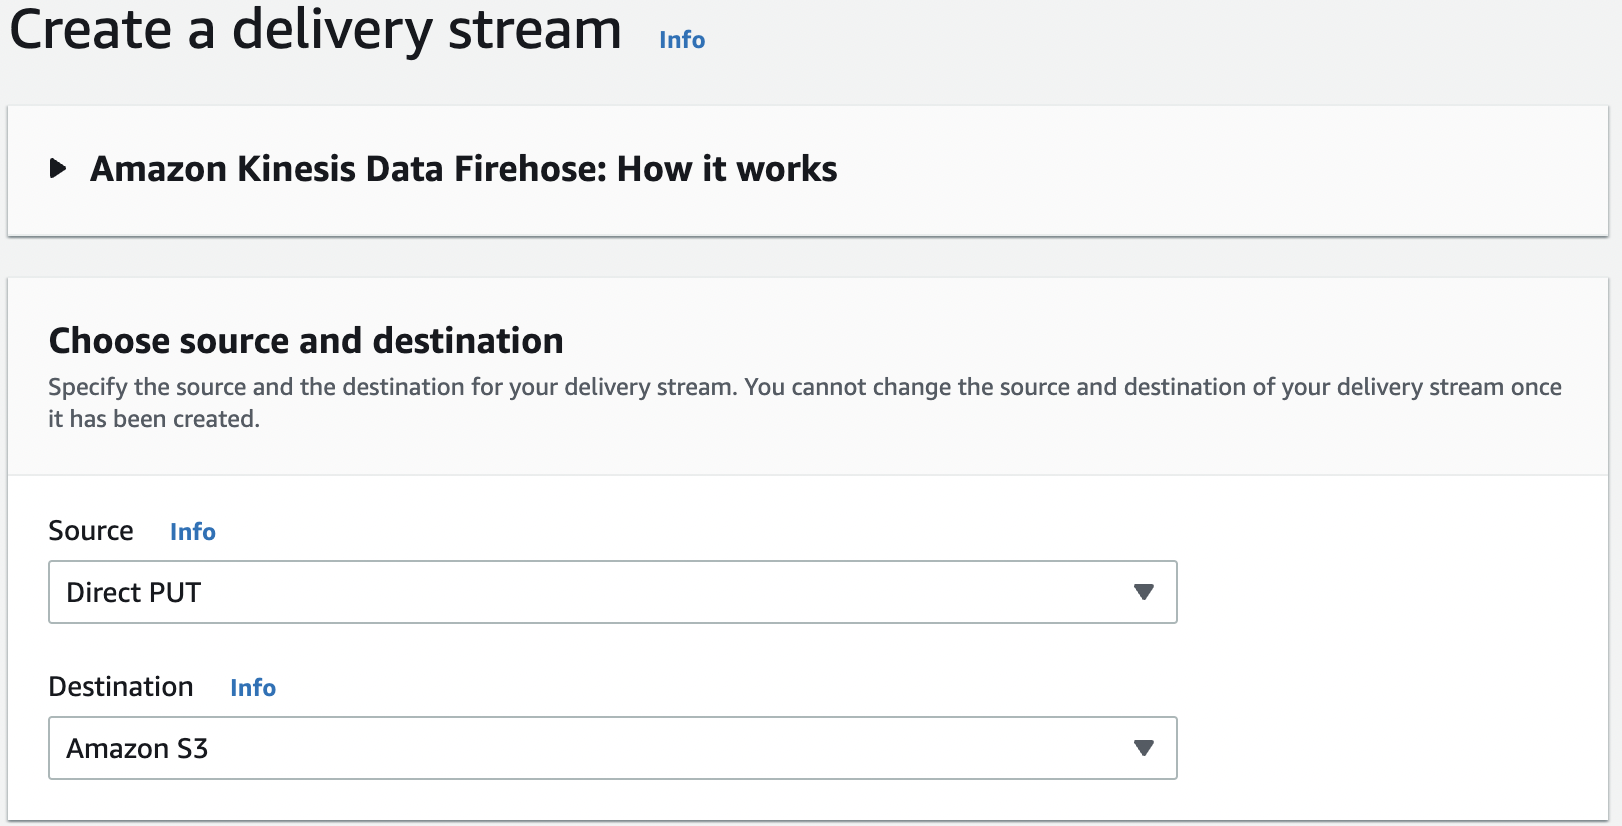This screenshot has height=826, width=1622.
Task: Open the Destination dropdown showing Amazon S3
Action: coord(612,748)
